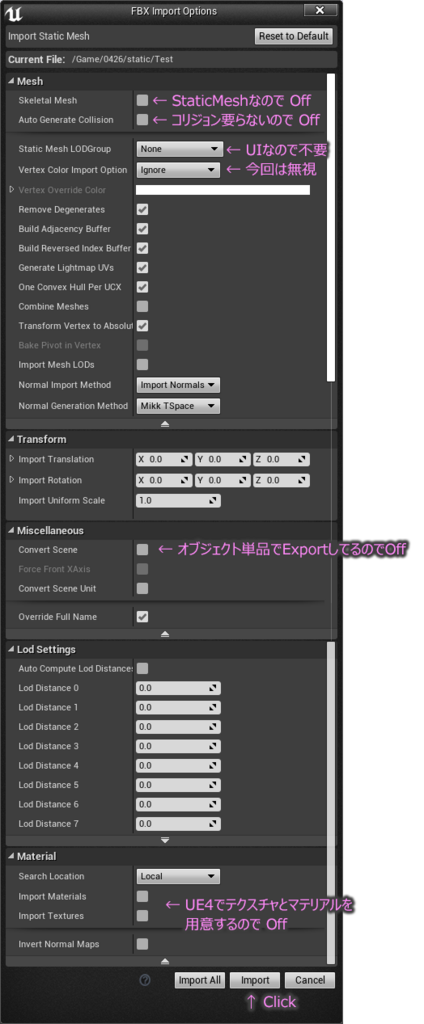
Task: Enable Auto Compute Lod Distances
Action: click(142, 669)
